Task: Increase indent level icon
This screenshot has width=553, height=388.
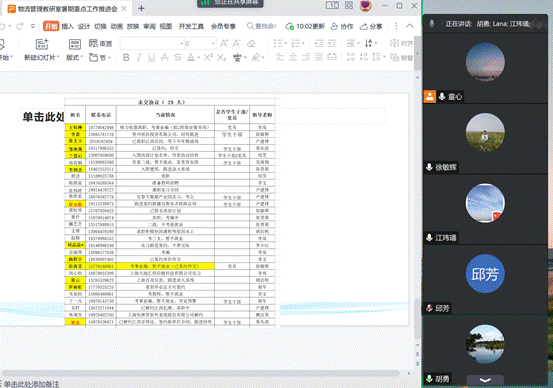Action: click(332, 43)
